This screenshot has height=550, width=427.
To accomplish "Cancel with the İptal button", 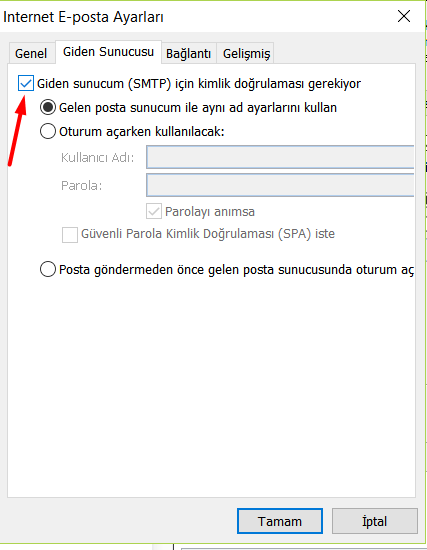I will (x=375, y=521).
